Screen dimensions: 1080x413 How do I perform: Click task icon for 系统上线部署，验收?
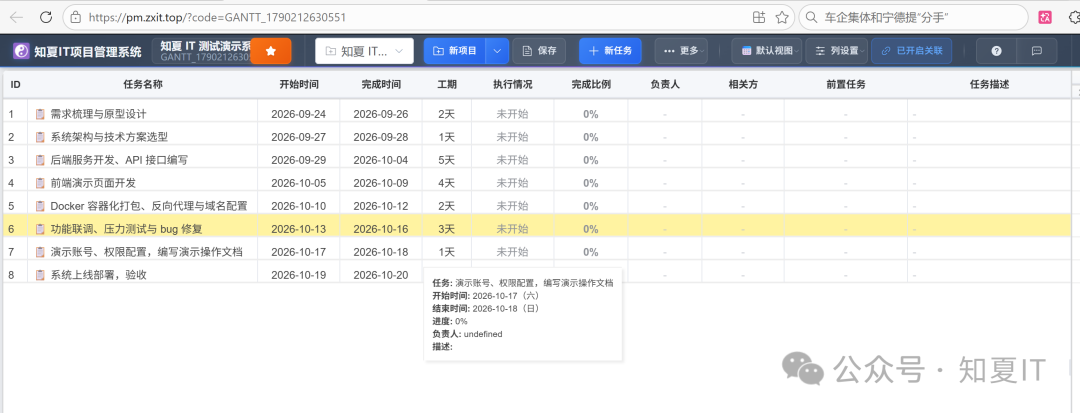coord(40,275)
